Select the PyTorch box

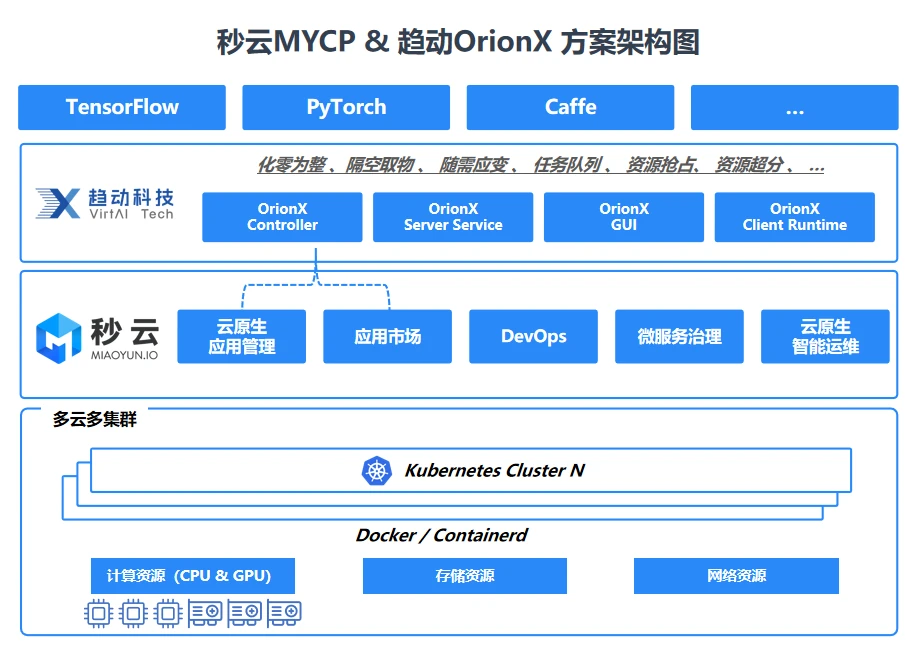(346, 107)
